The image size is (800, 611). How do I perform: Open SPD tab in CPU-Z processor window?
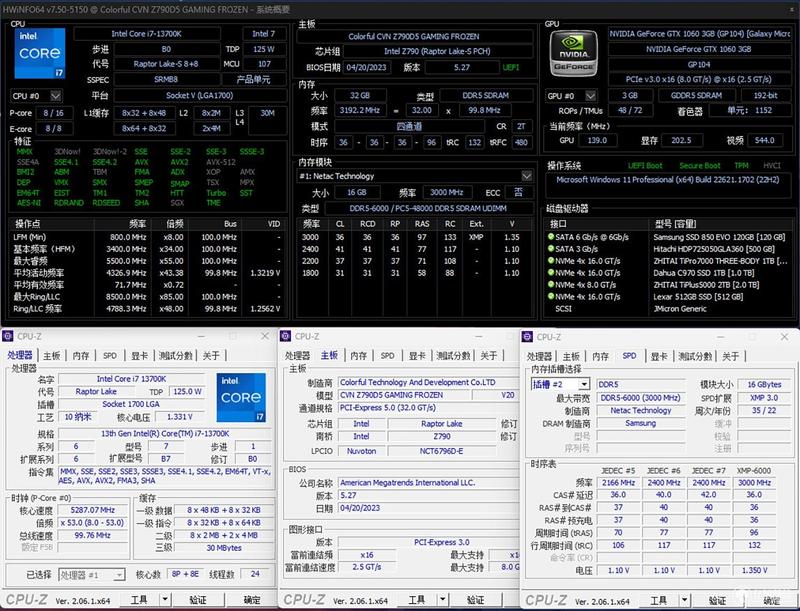pyautogui.click(x=110, y=355)
